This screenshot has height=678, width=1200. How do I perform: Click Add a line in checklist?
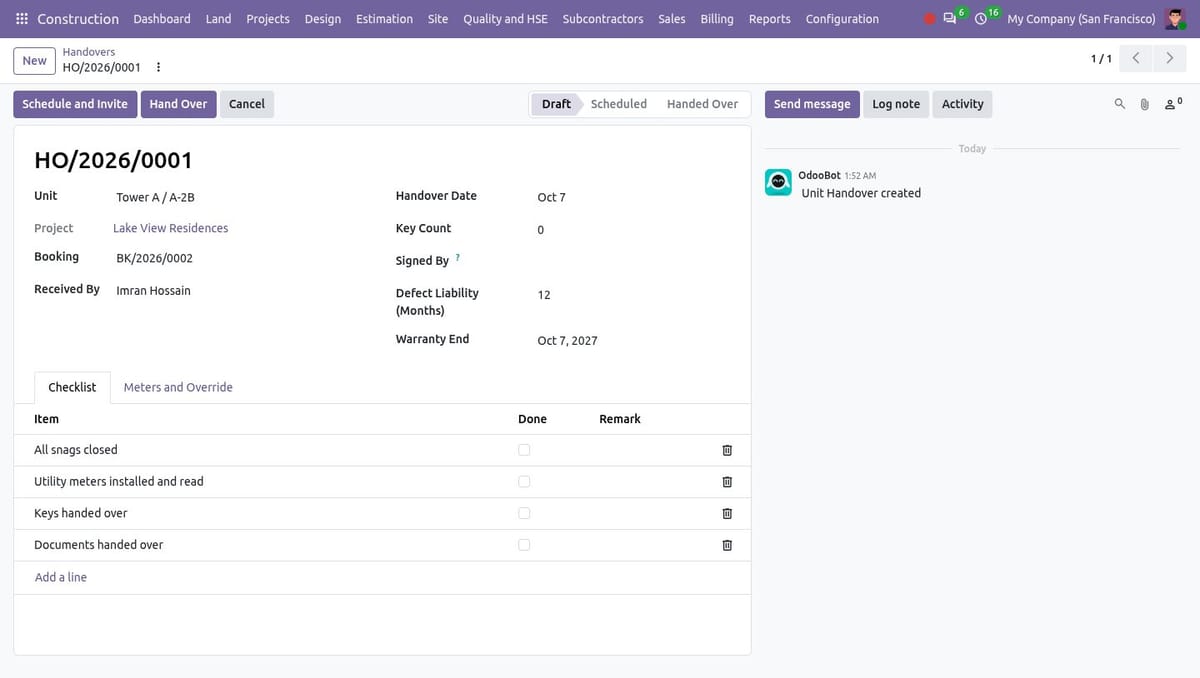(x=61, y=577)
